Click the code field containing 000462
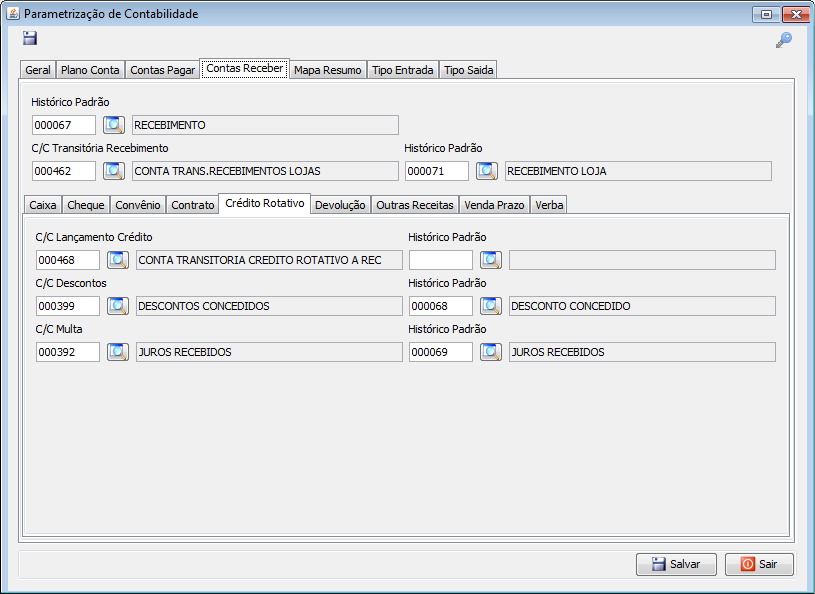This screenshot has width=815, height=594. pos(64,171)
